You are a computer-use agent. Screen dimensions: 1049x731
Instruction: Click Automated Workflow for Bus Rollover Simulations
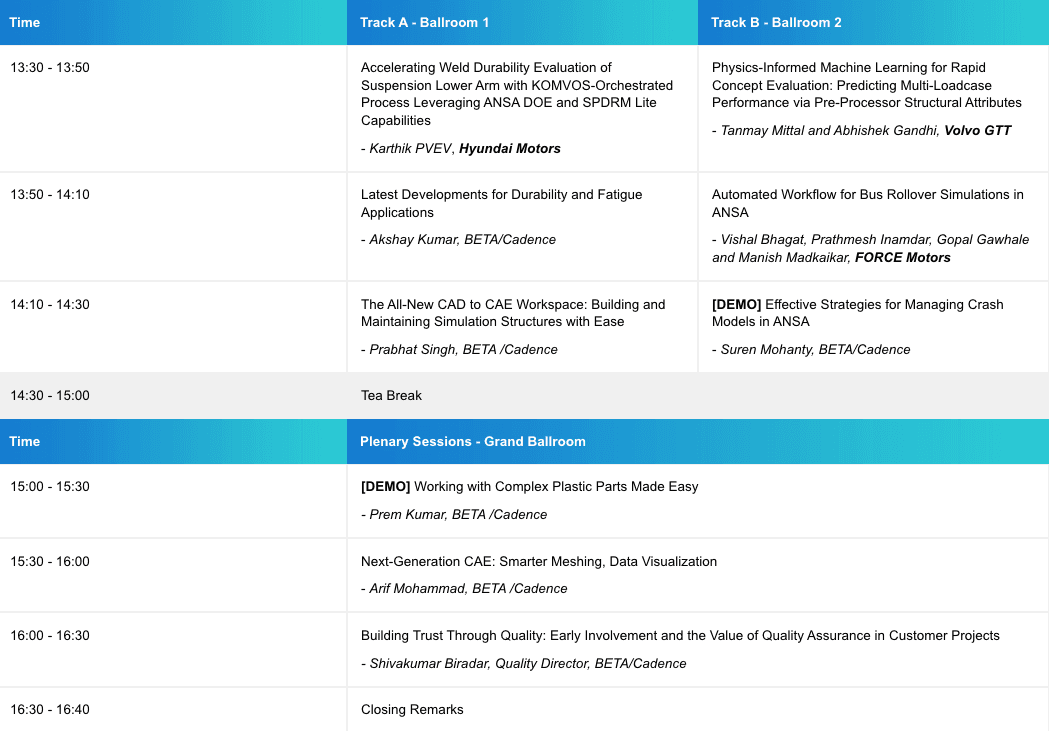point(868,203)
